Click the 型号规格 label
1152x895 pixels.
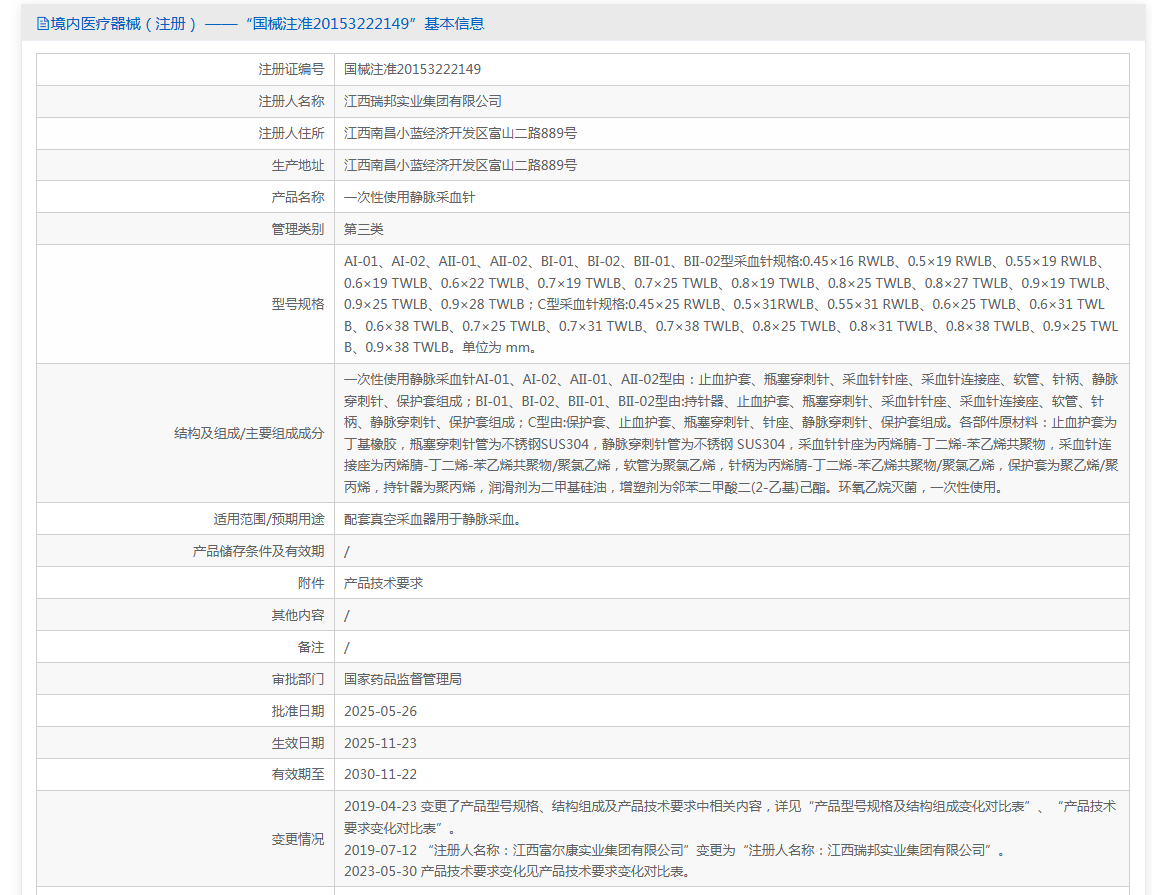pyautogui.click(x=298, y=304)
